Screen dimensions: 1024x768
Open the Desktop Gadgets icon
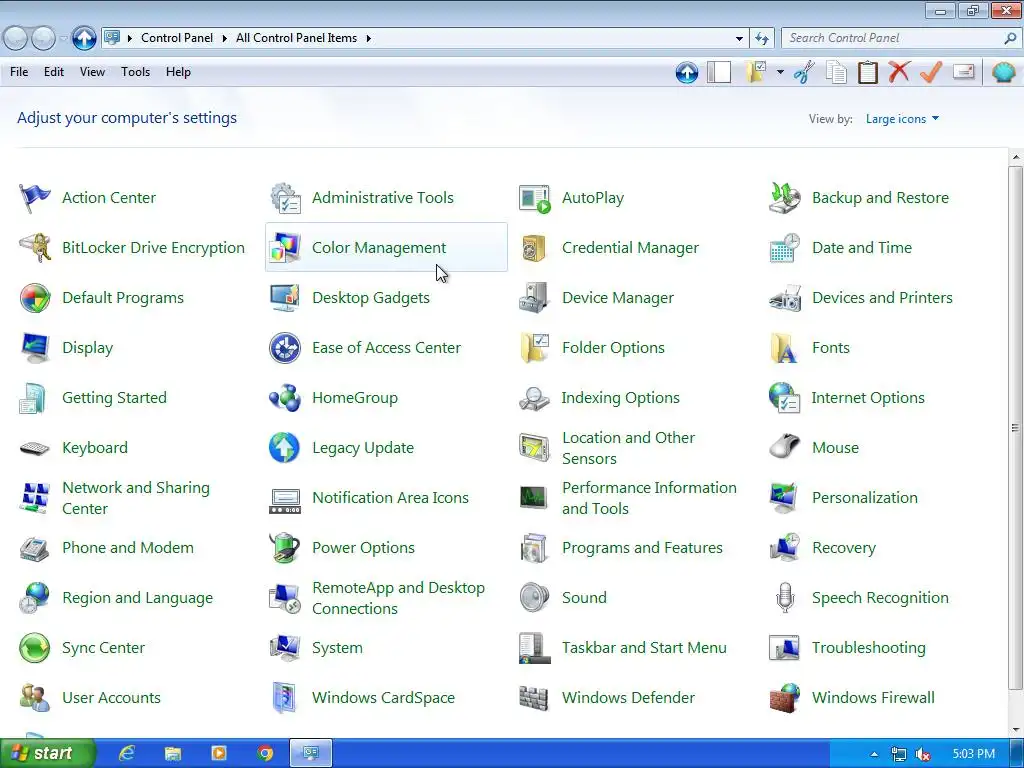(x=285, y=298)
